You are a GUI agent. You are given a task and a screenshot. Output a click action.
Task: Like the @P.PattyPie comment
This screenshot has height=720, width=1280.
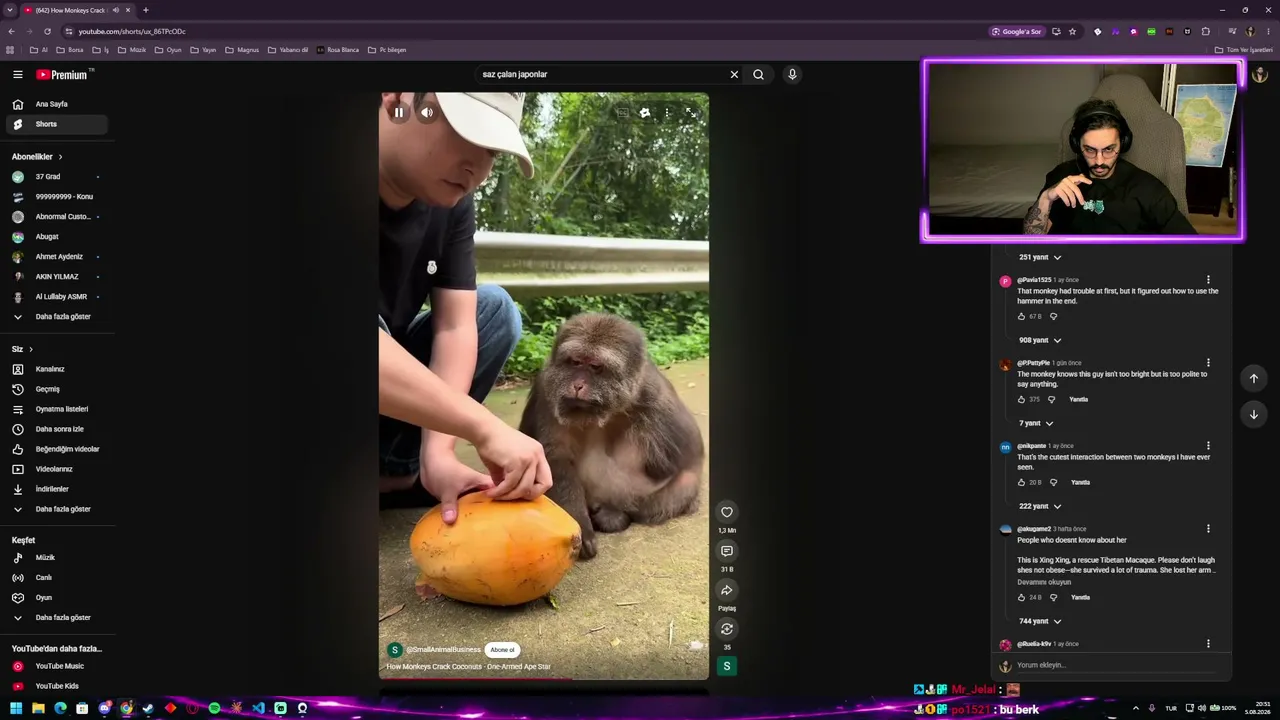(x=1021, y=399)
